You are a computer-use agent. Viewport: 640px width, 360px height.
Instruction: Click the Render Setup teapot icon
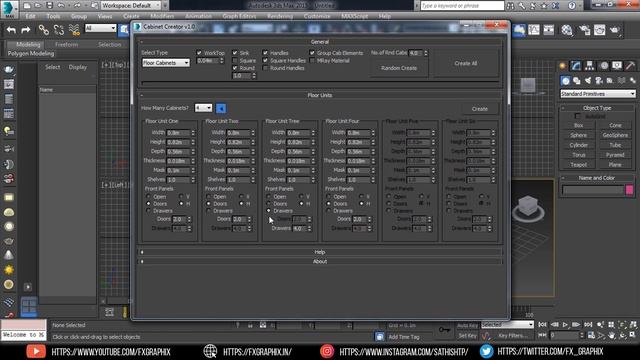[x=584, y=30]
